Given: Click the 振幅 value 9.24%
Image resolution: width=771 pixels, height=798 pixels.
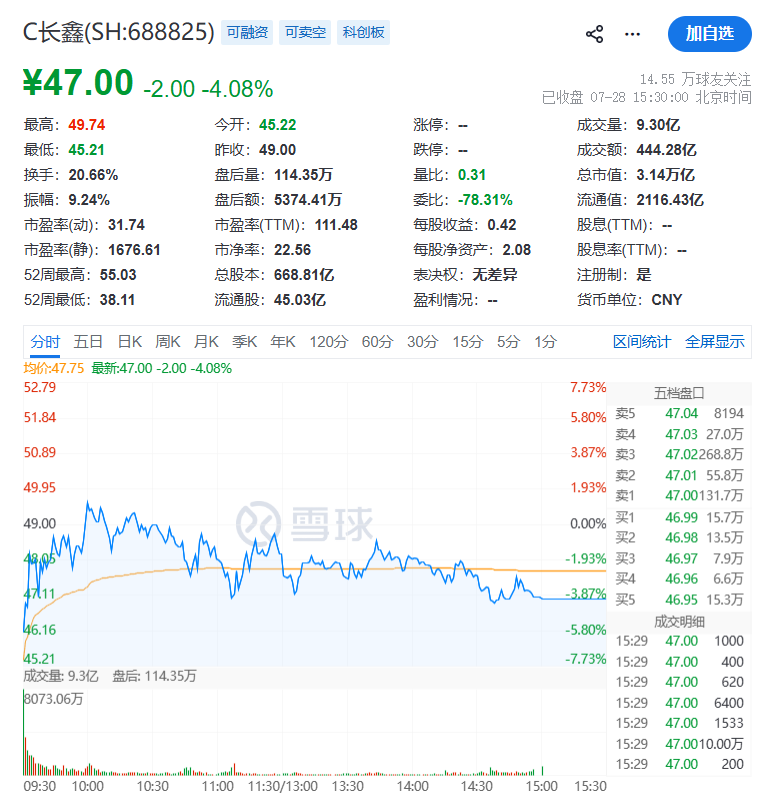Looking at the screenshot, I should 89,200.
